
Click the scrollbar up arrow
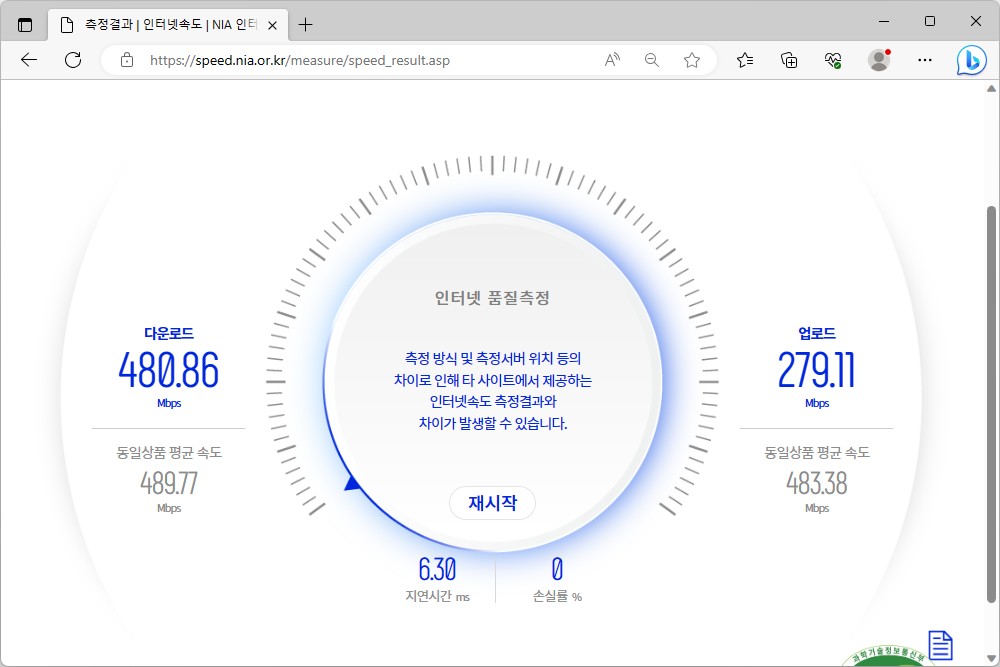pyautogui.click(x=991, y=89)
